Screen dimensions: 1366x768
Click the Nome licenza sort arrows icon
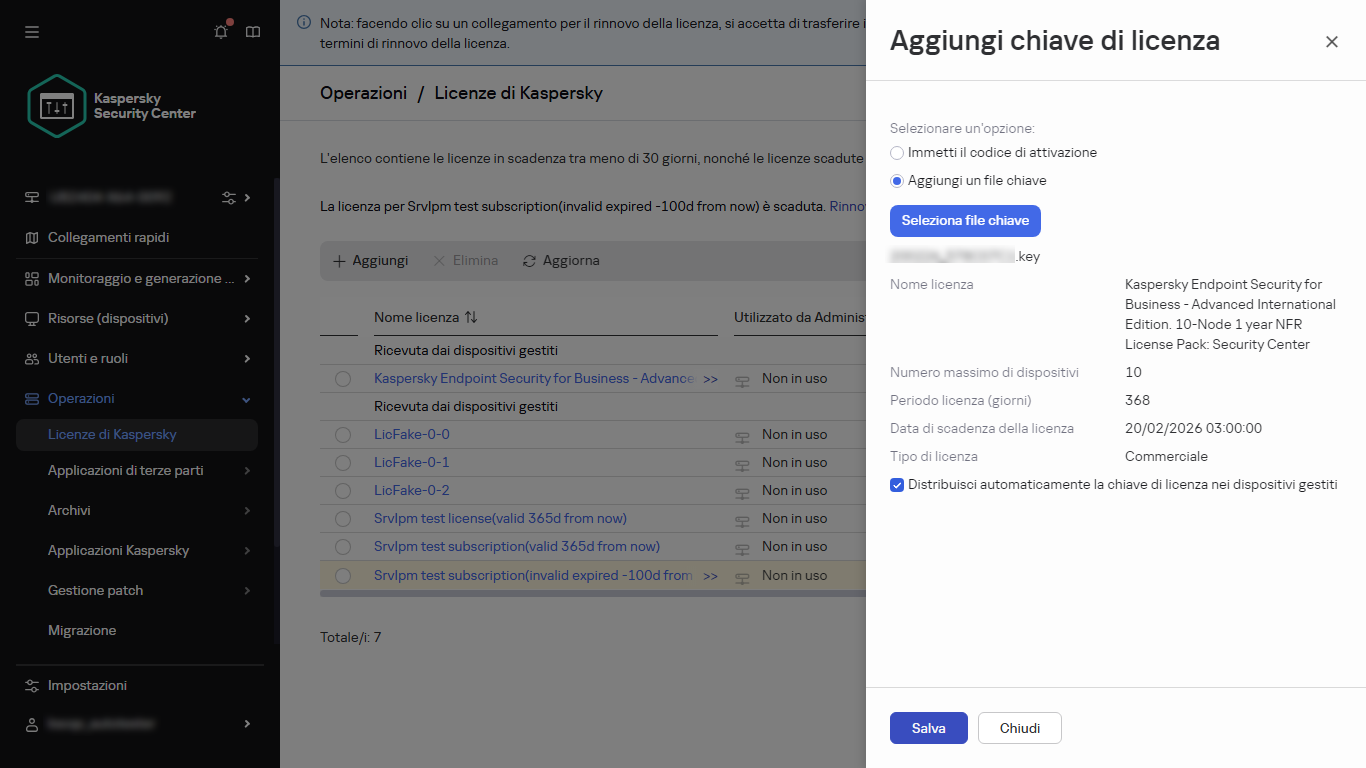[x=471, y=317]
